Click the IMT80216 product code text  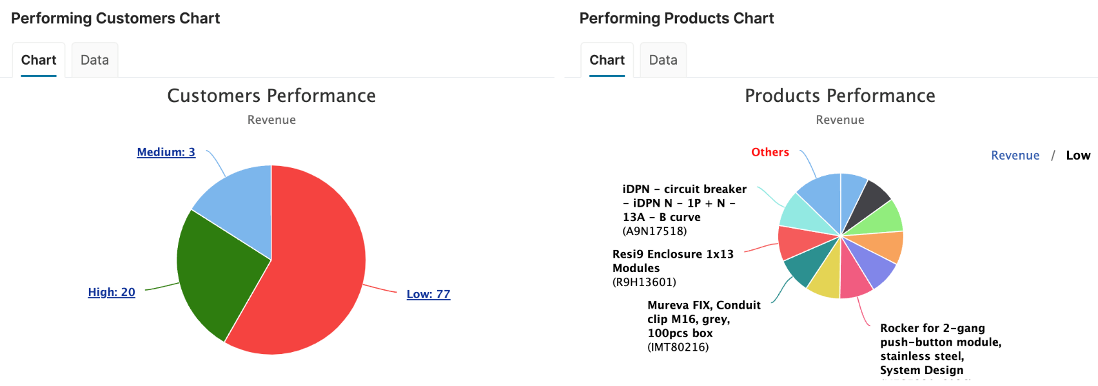(x=678, y=346)
